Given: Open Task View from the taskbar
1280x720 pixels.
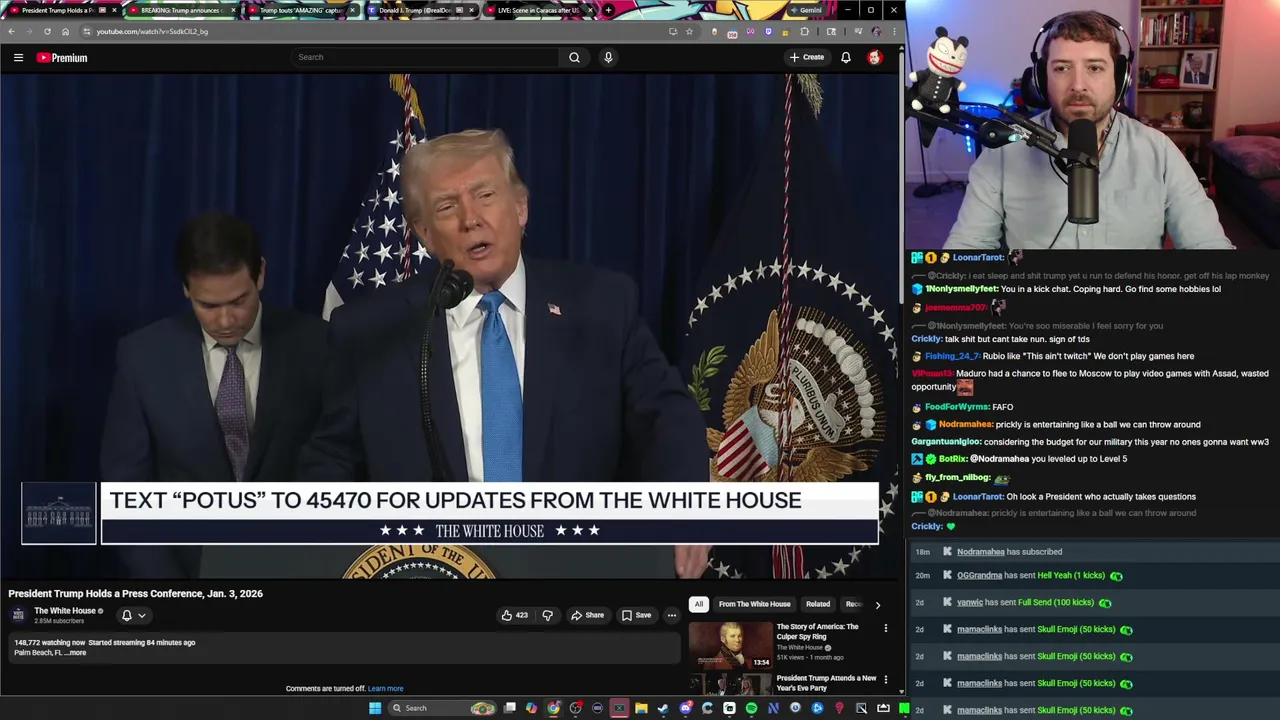Looking at the screenshot, I should pos(509,708).
